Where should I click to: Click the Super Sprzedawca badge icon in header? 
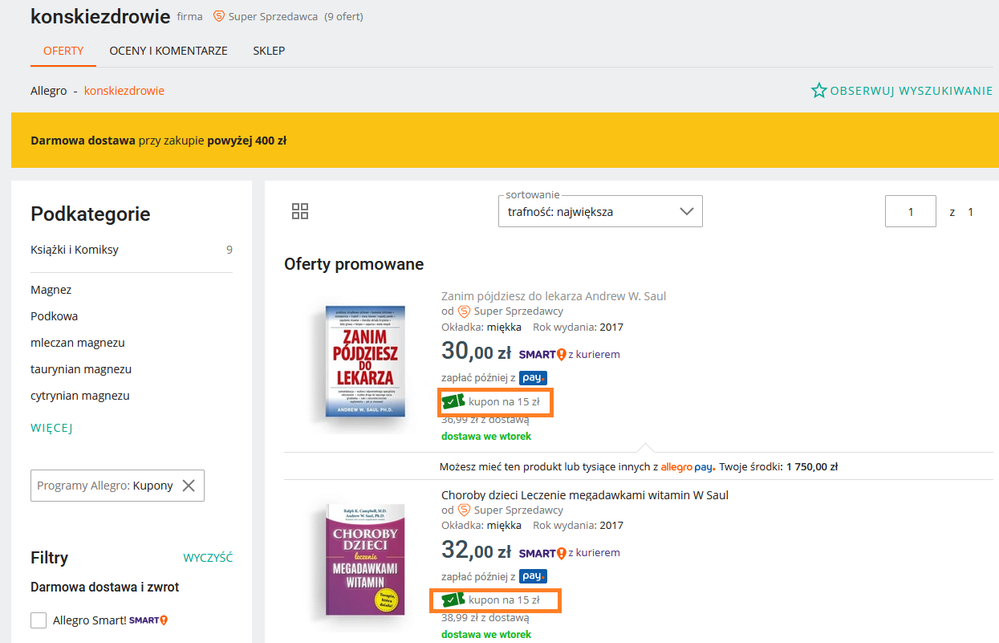219,17
